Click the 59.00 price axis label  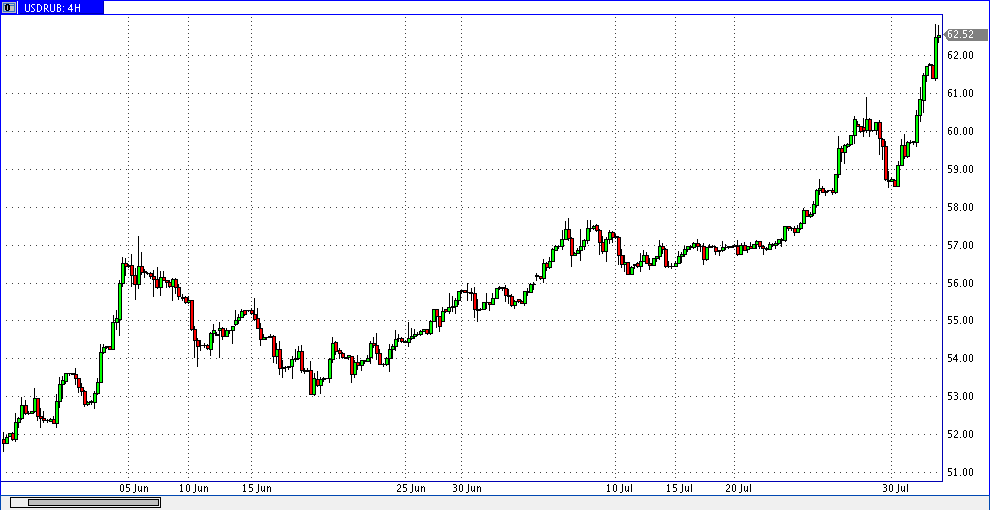coord(960,169)
